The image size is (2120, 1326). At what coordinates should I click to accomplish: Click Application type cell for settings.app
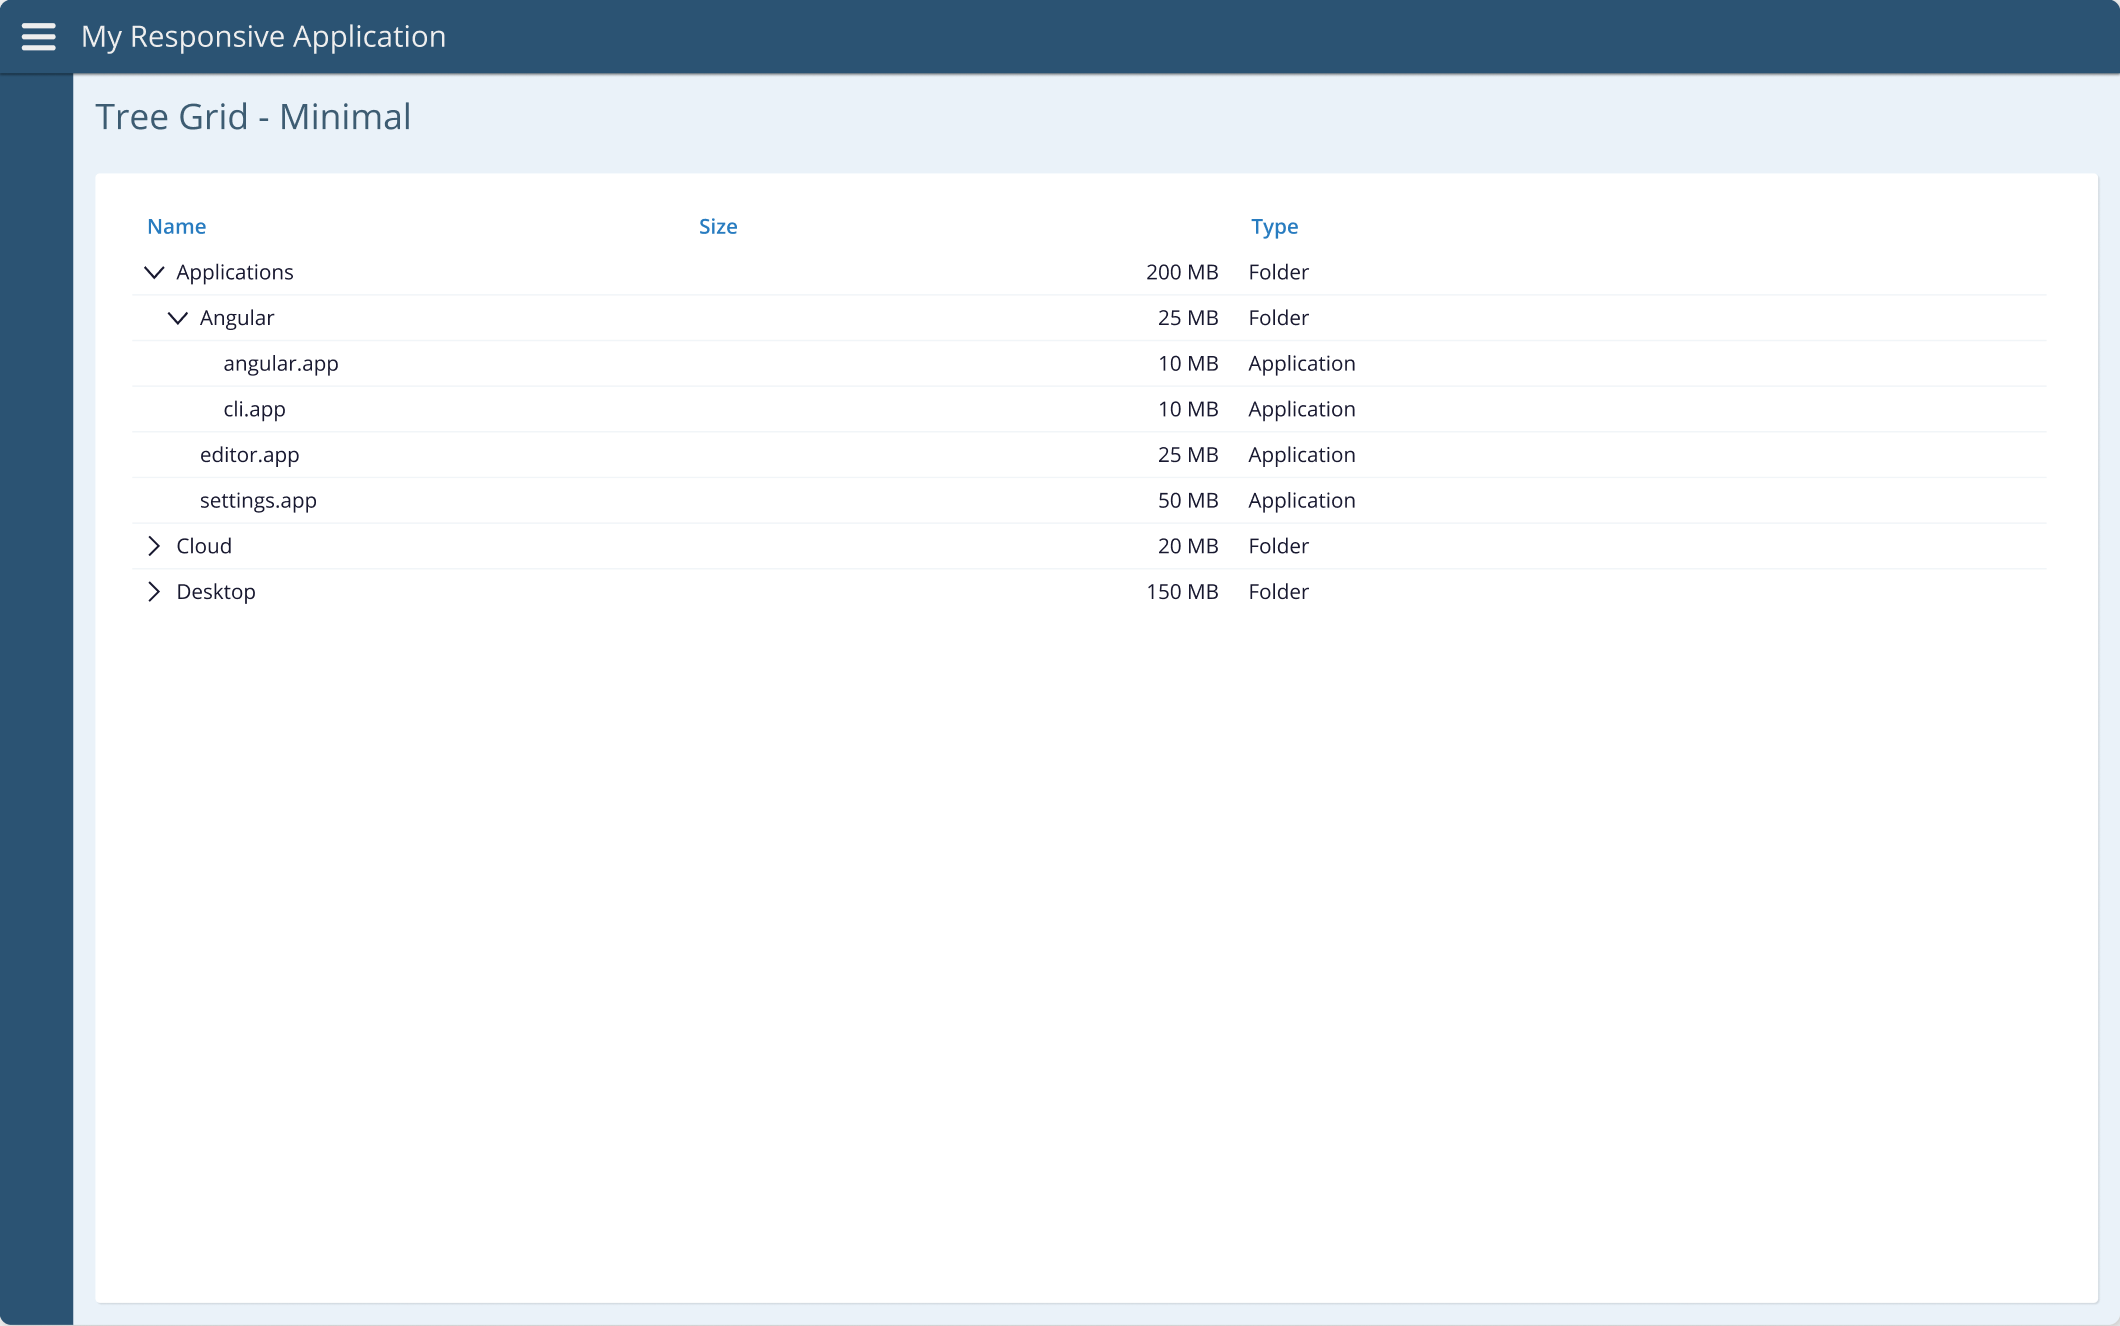point(1301,501)
